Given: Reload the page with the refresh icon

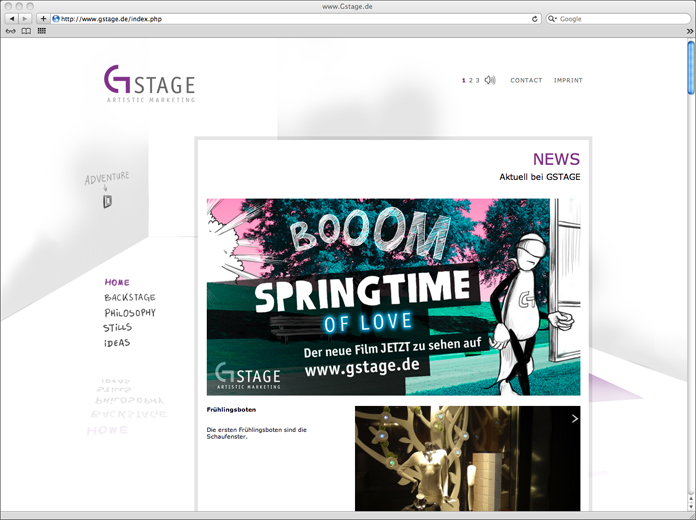Looking at the screenshot, I should coord(534,19).
